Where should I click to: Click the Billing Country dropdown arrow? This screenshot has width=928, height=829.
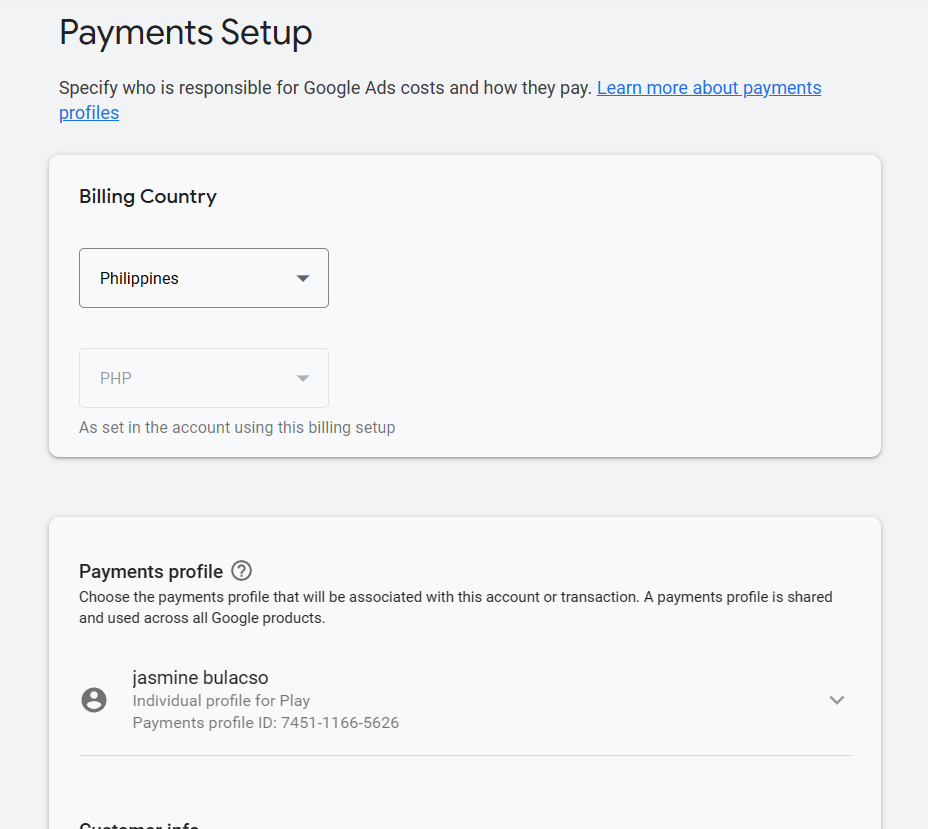point(303,279)
